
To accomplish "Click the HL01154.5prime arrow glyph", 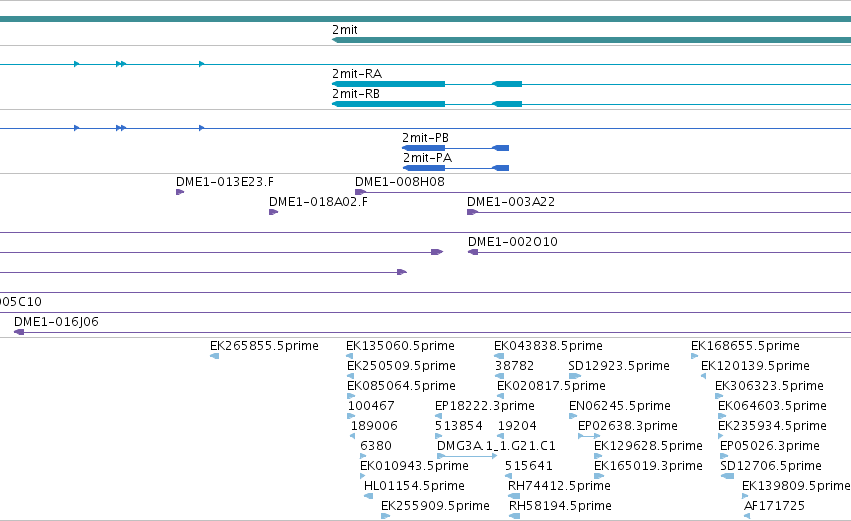I will 369,496.
